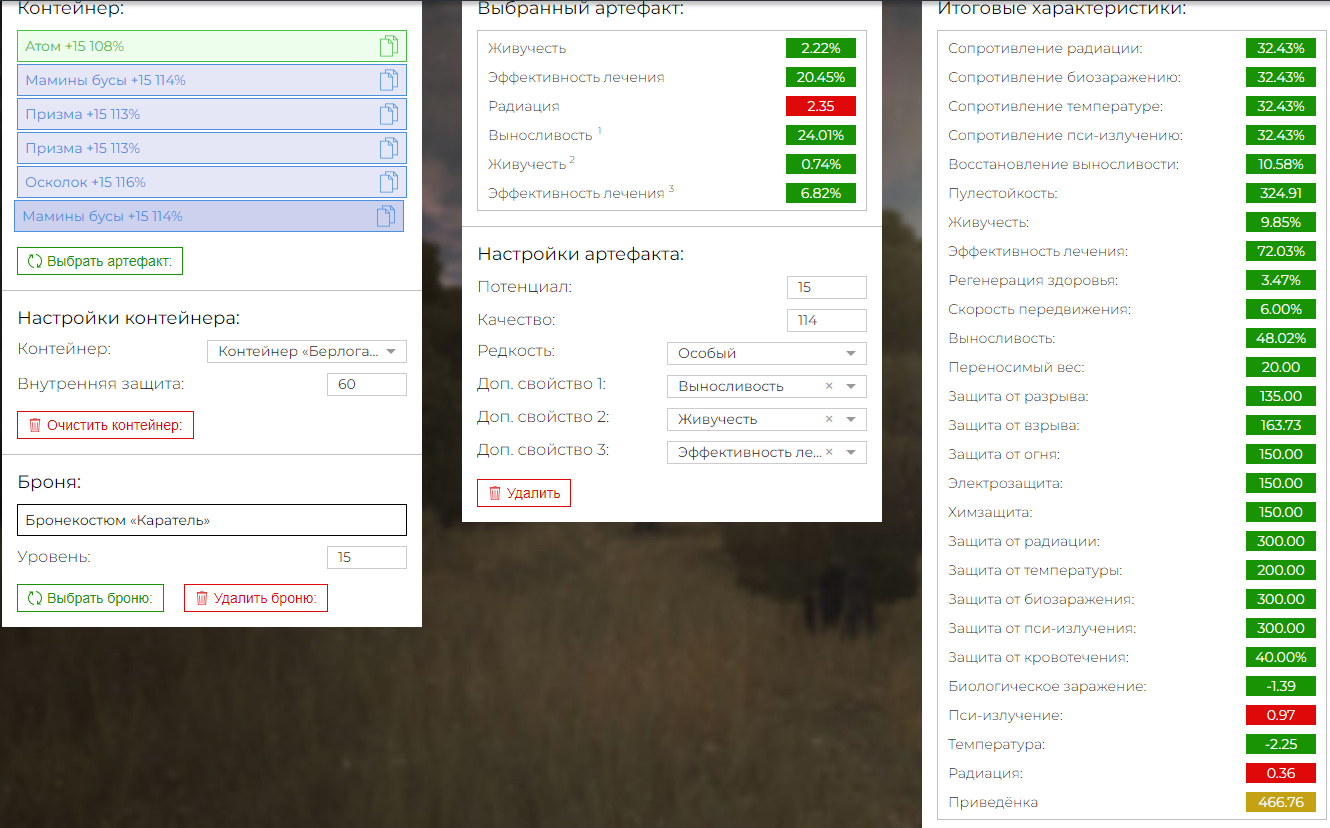Click the Внутренняя защита input field
1330x828 pixels.
coord(366,384)
